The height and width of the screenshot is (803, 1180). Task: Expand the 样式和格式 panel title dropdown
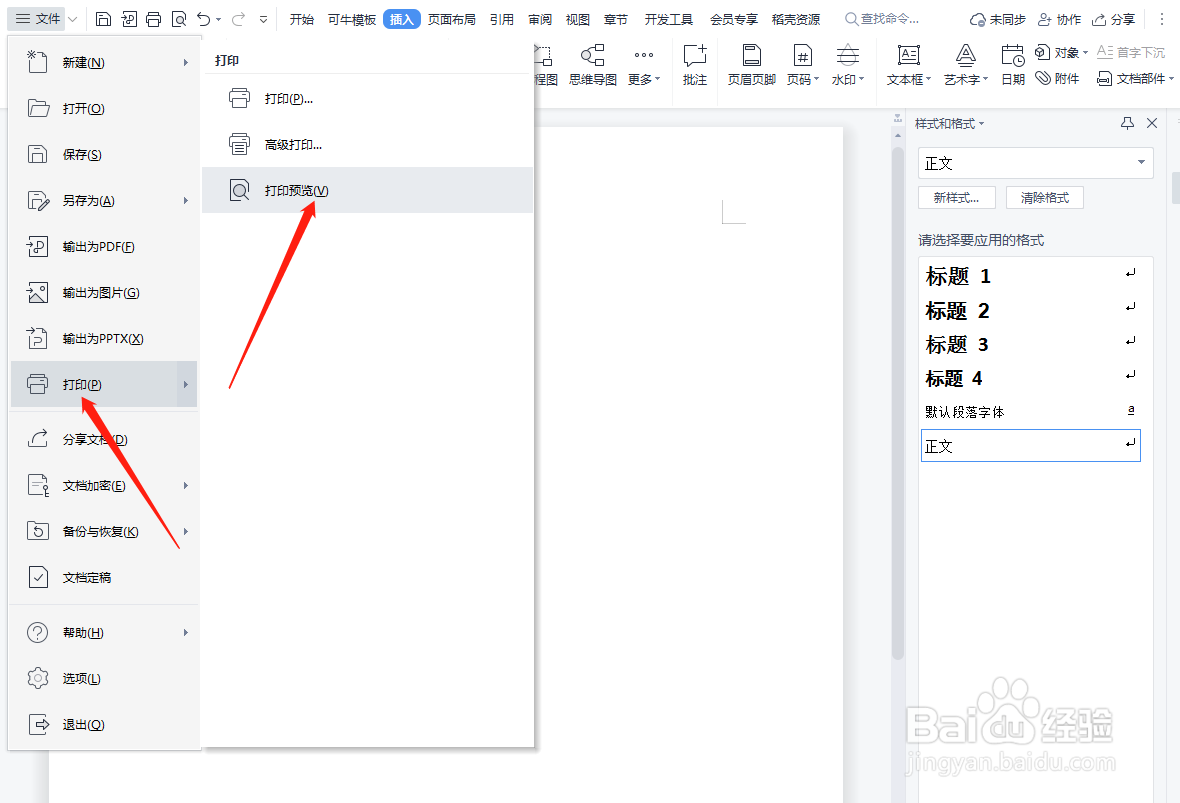click(x=981, y=124)
